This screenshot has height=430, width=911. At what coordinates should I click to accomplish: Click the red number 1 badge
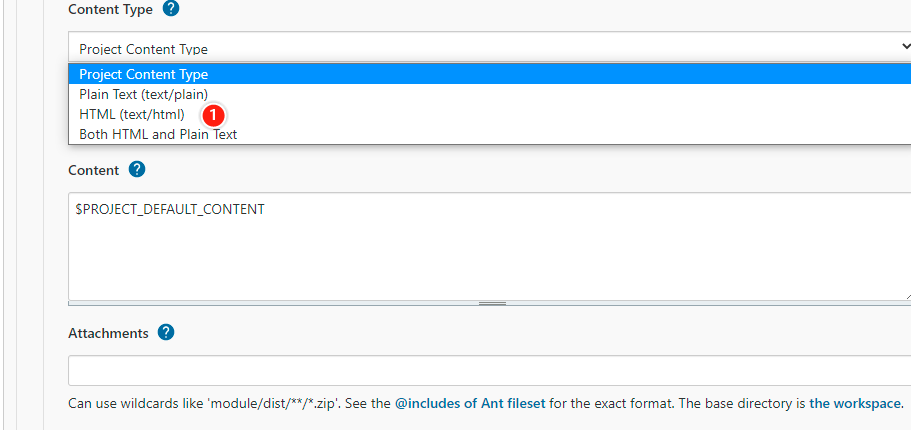[214, 115]
